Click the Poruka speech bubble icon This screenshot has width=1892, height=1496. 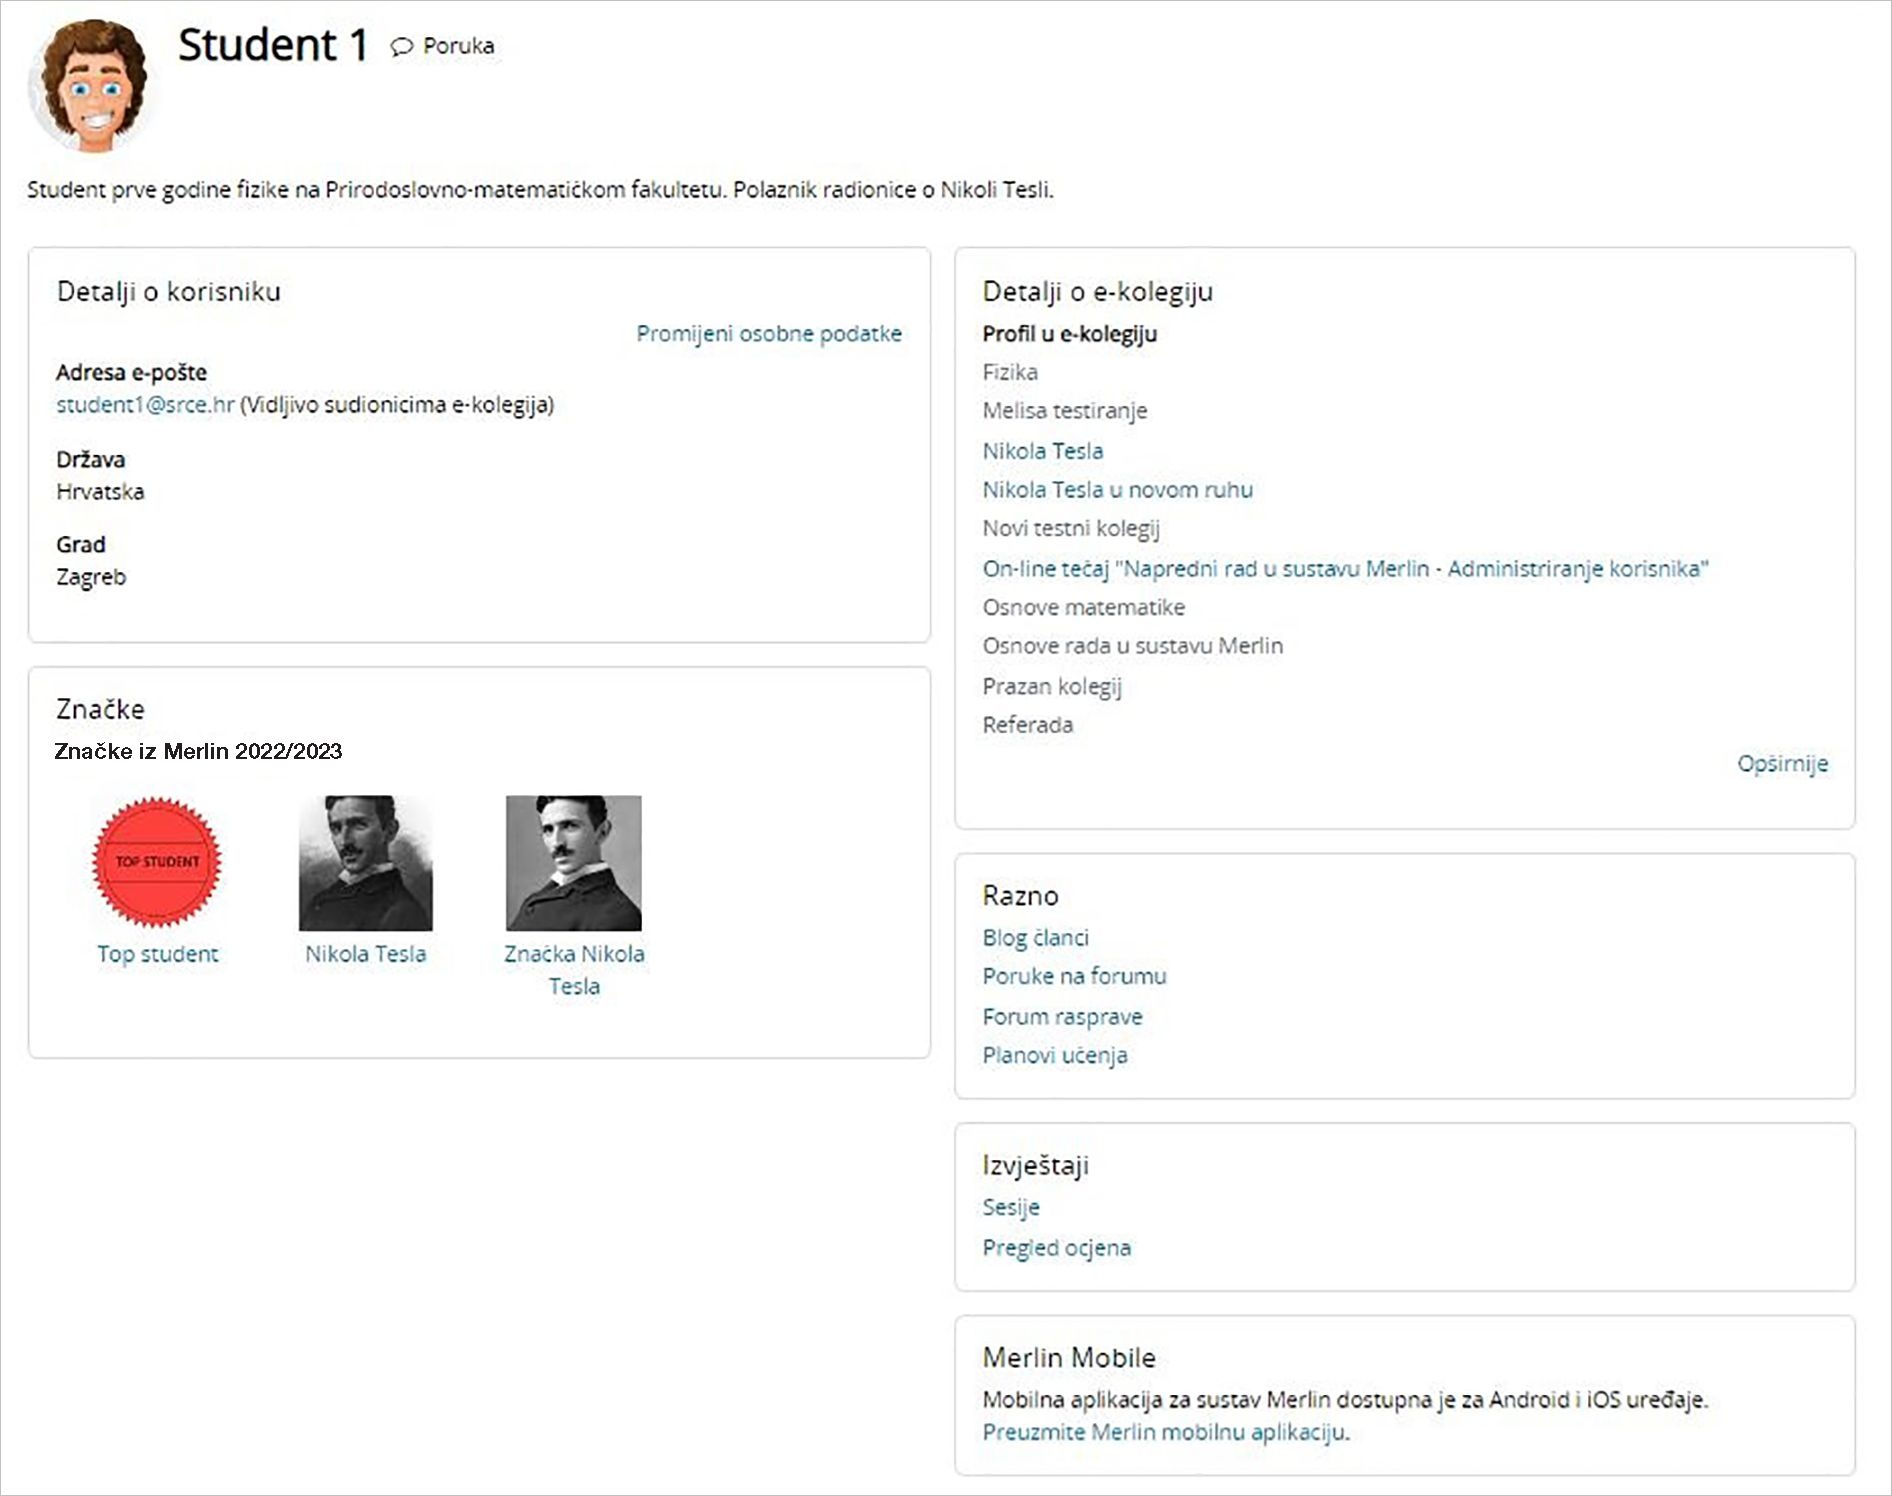click(402, 47)
